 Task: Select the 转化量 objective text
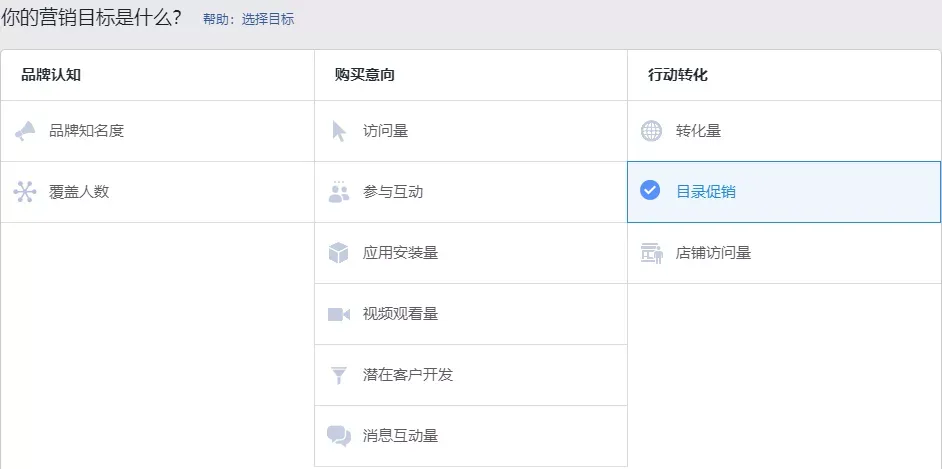tap(698, 131)
